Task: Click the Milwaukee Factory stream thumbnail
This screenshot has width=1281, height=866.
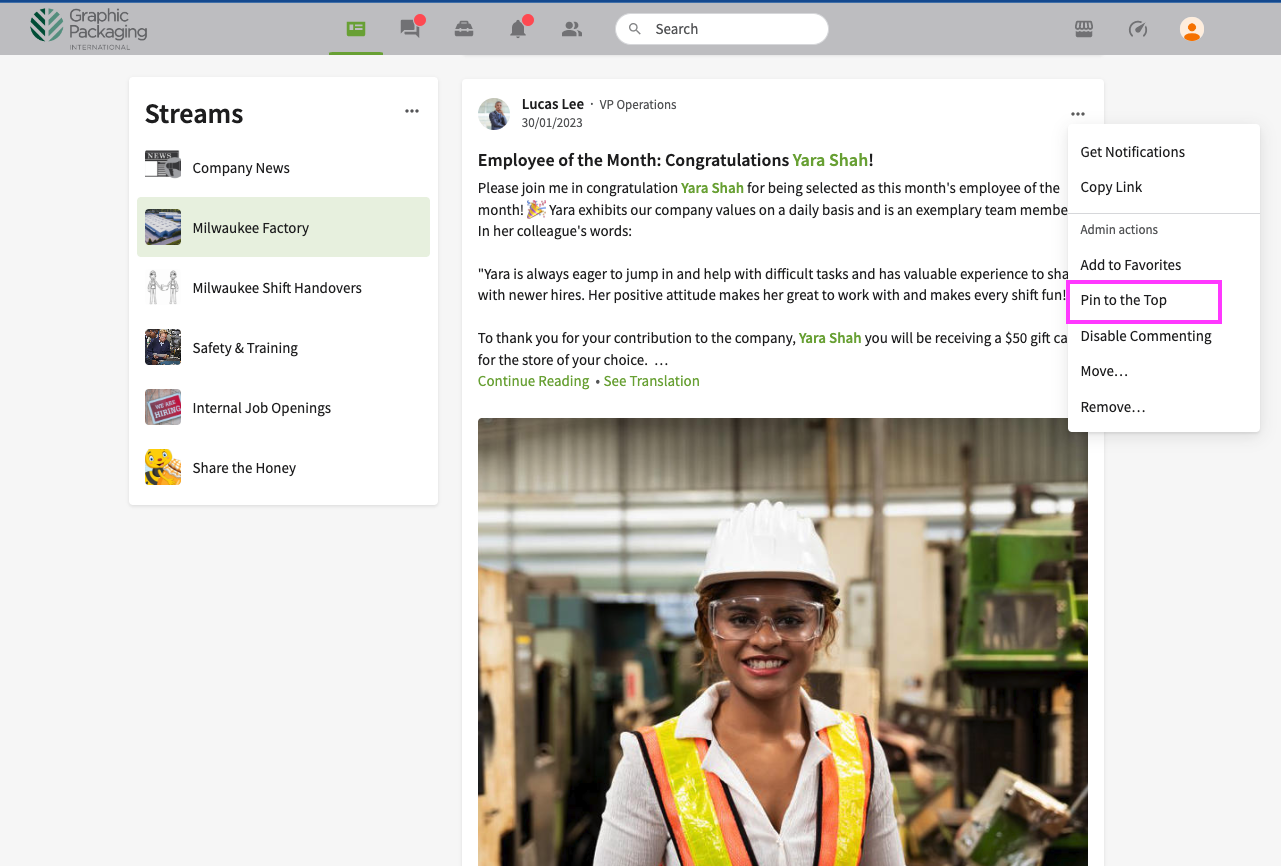Action: point(163,227)
